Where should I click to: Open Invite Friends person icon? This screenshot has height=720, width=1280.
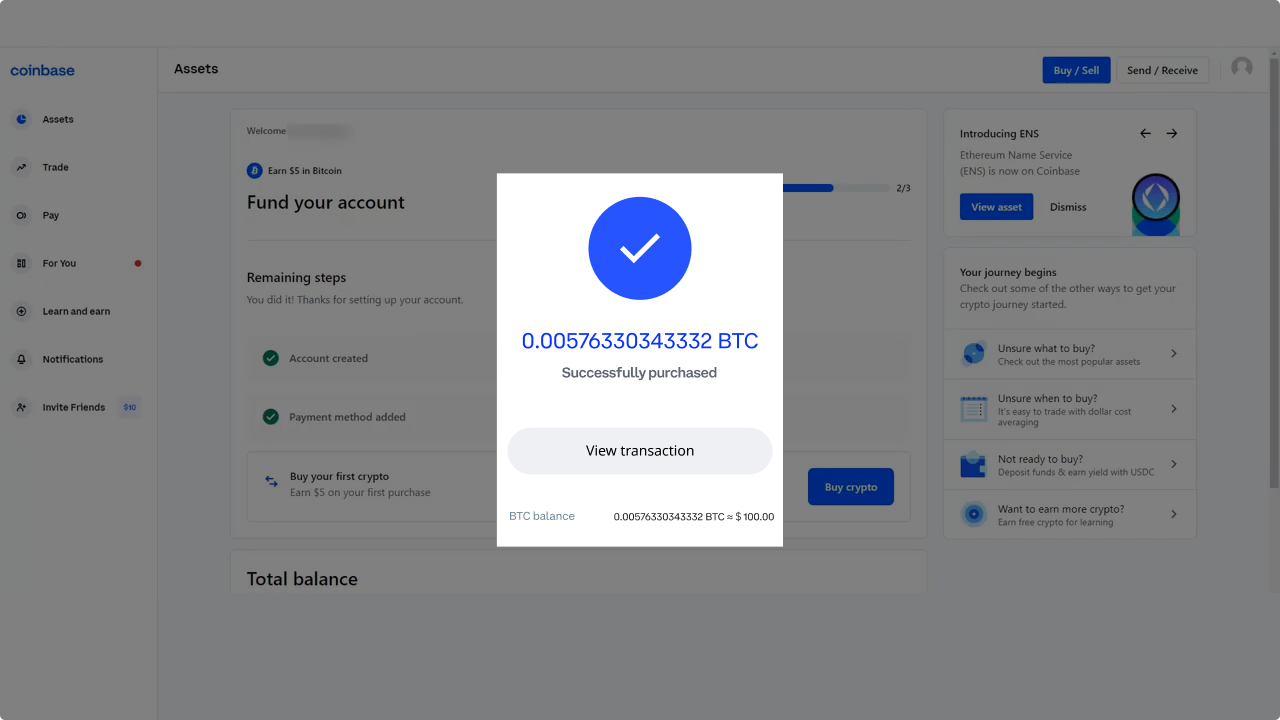(x=21, y=407)
